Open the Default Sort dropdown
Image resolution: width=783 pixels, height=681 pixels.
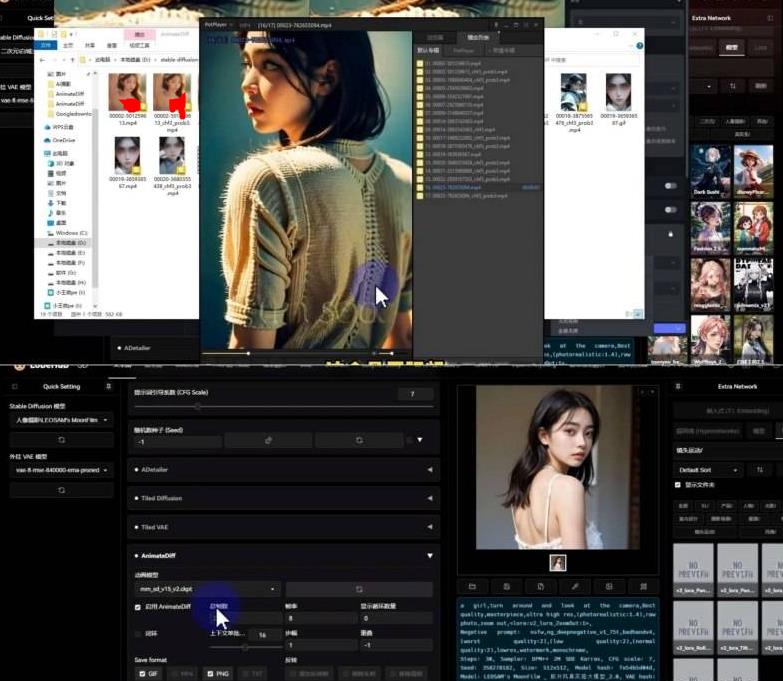(708, 470)
